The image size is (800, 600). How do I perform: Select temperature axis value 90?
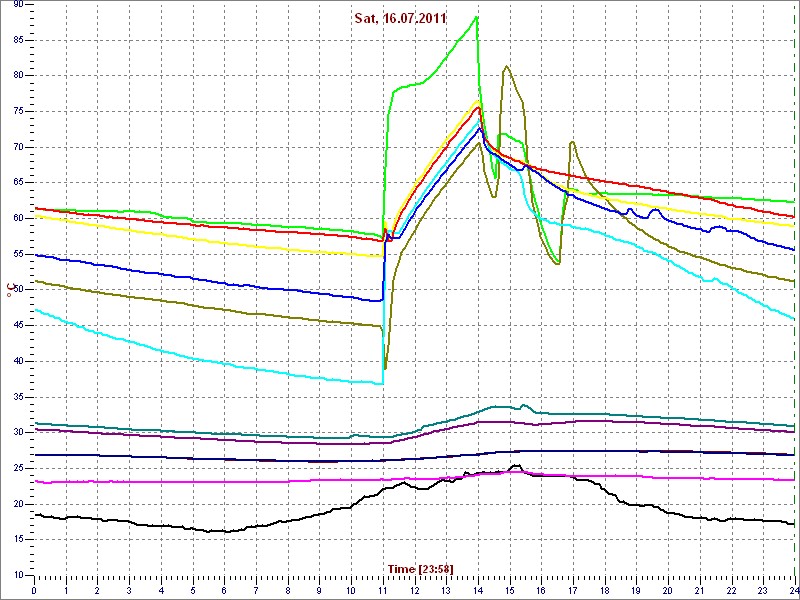[18, 5]
